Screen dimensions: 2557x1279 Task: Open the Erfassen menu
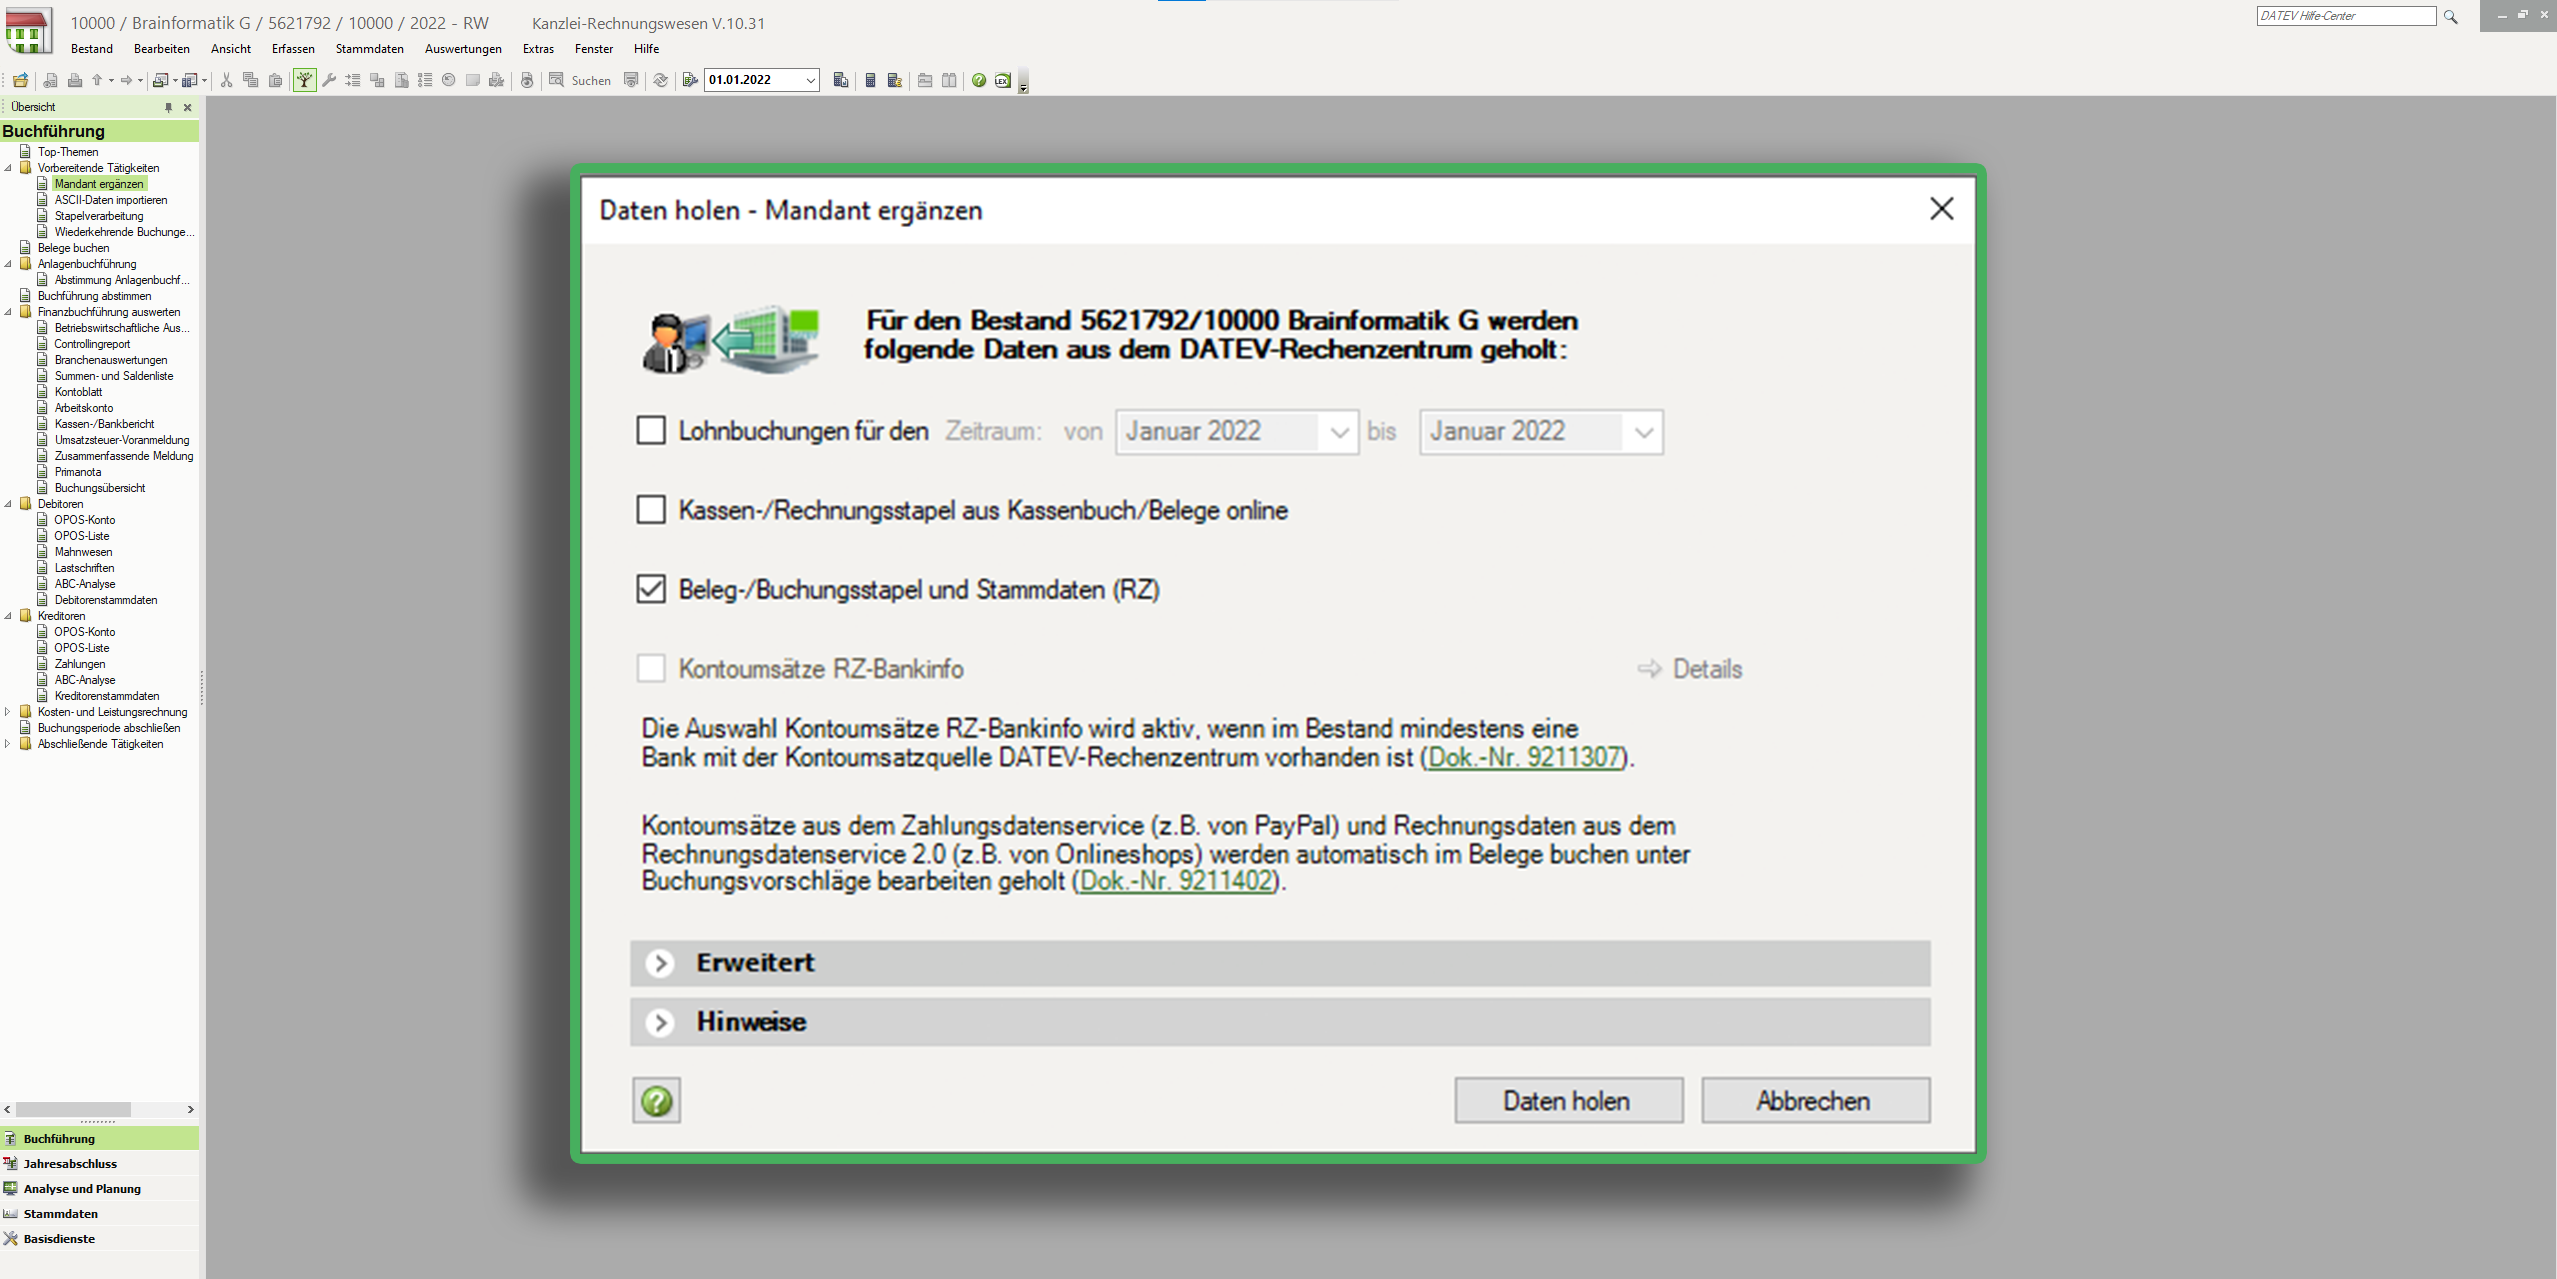[x=293, y=49]
